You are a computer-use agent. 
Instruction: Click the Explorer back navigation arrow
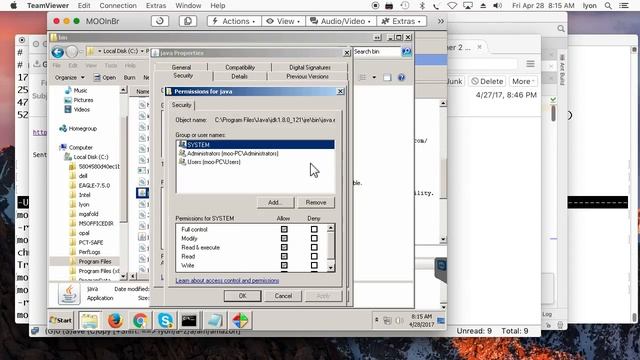coord(58,52)
